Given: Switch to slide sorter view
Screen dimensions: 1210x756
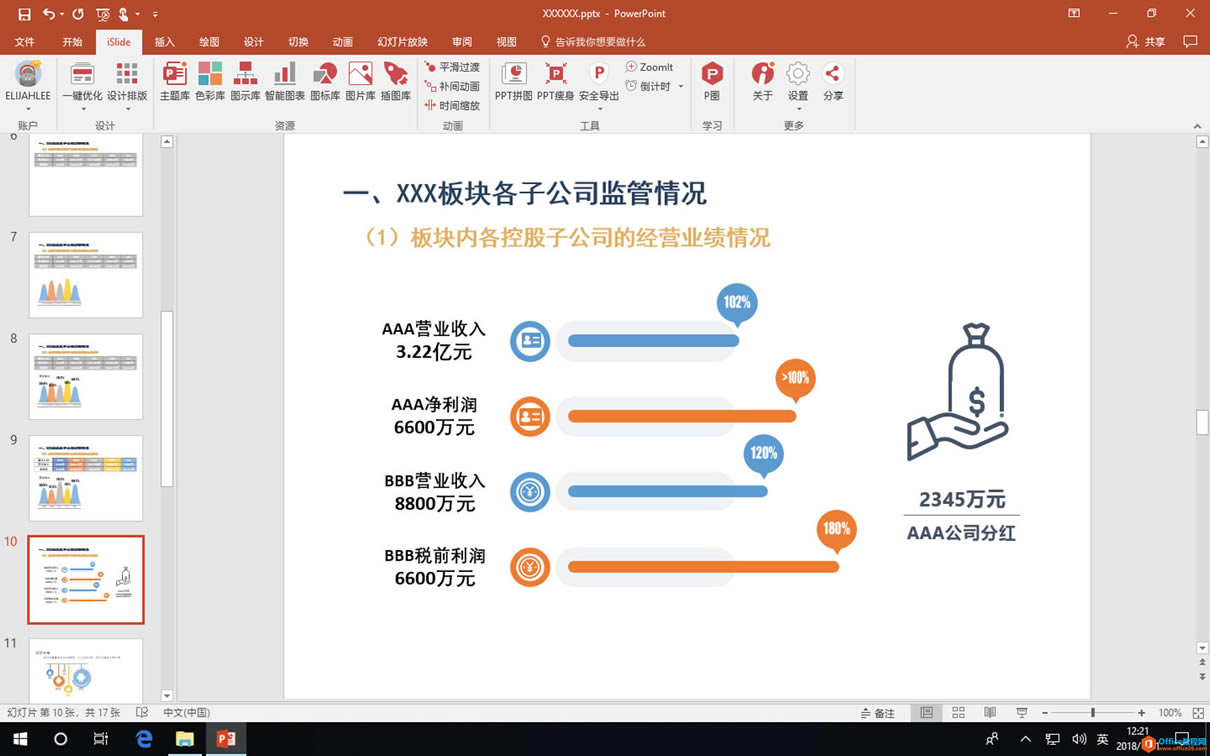Looking at the screenshot, I should (x=958, y=712).
